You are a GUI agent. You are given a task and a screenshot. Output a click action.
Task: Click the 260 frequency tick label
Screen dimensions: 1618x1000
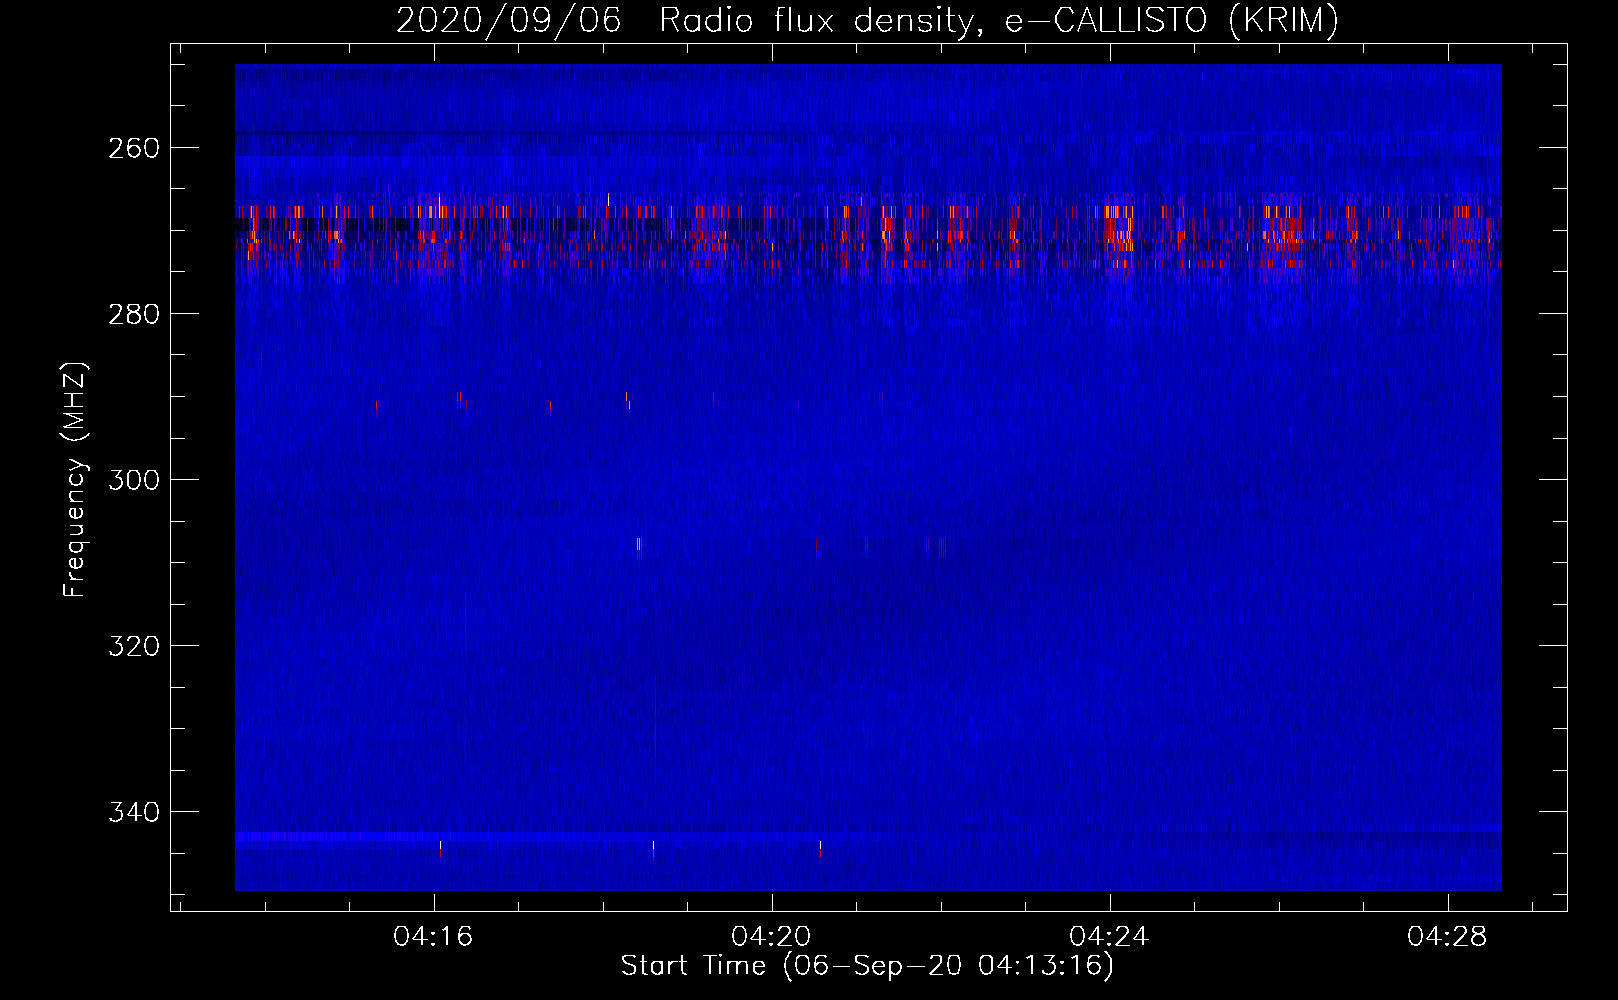point(133,148)
